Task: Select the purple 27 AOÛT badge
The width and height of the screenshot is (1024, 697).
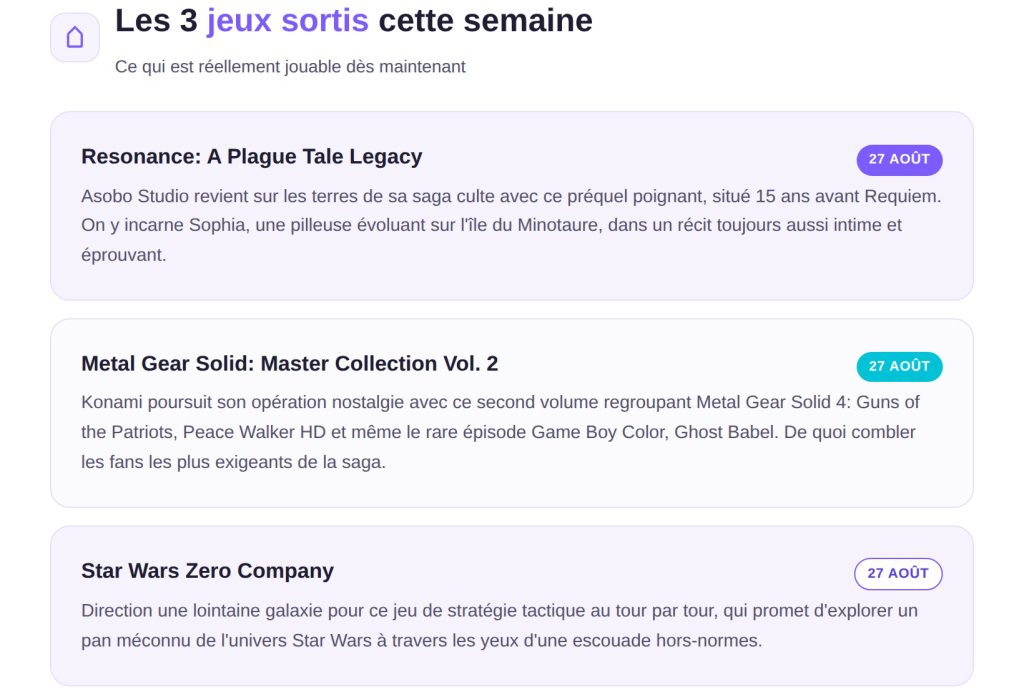Action: 899,159
